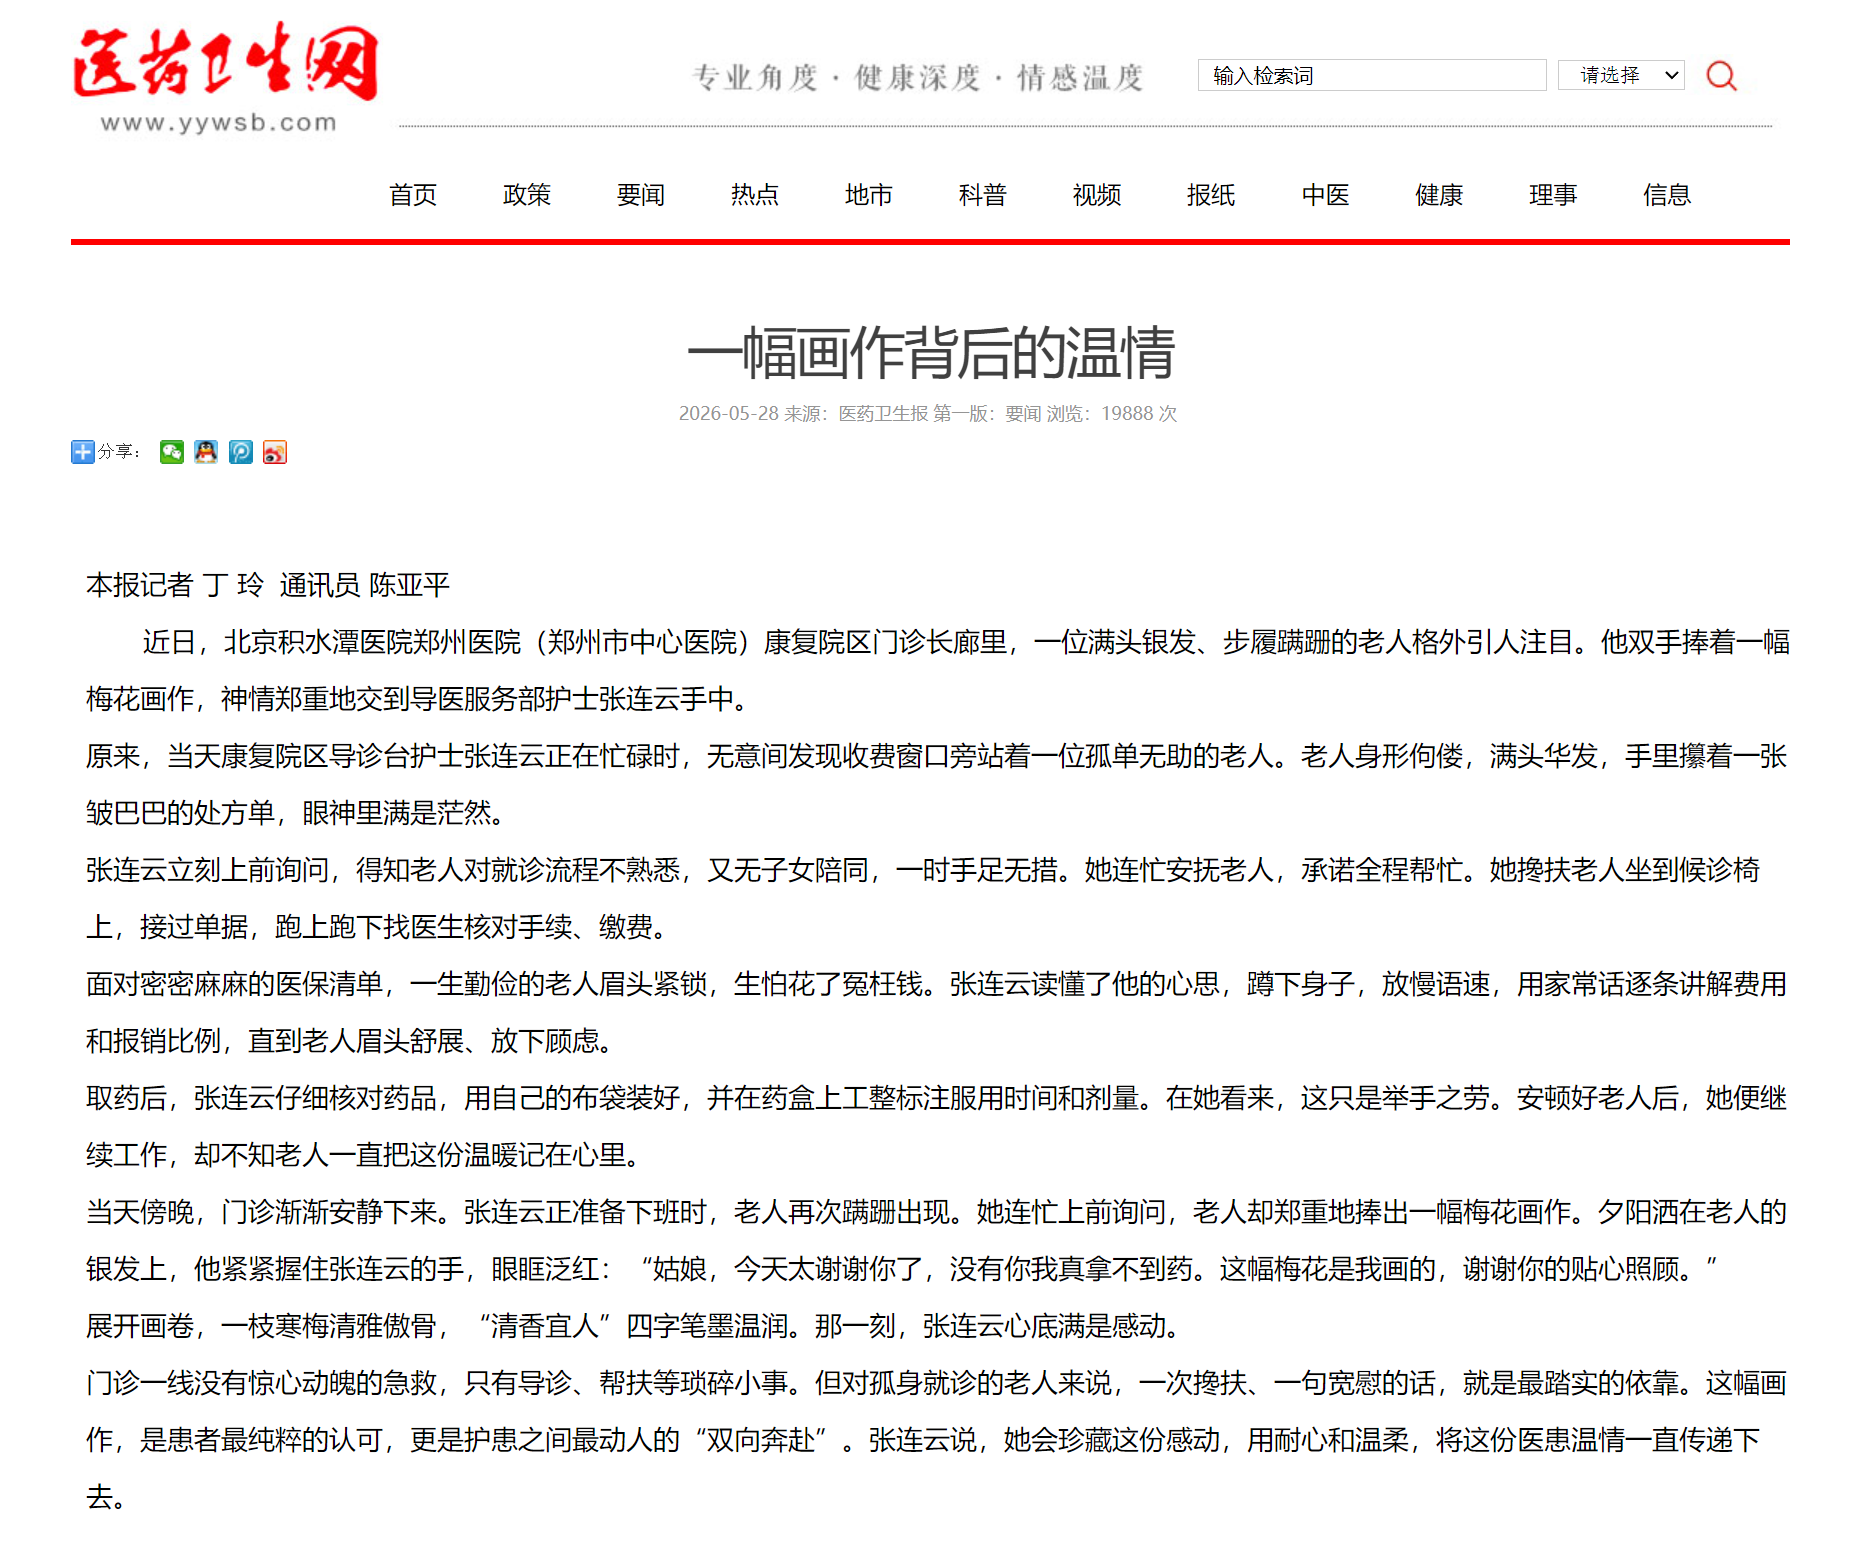The height and width of the screenshot is (1566, 1875).
Task: Open the 信息 nav item
Action: pyautogui.click(x=1667, y=195)
